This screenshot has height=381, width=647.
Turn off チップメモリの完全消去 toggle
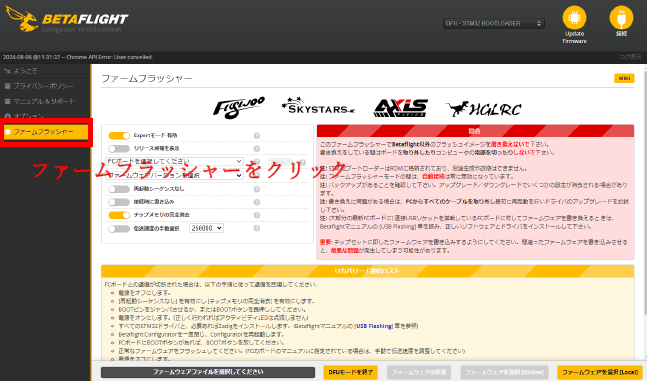[x=119, y=215]
